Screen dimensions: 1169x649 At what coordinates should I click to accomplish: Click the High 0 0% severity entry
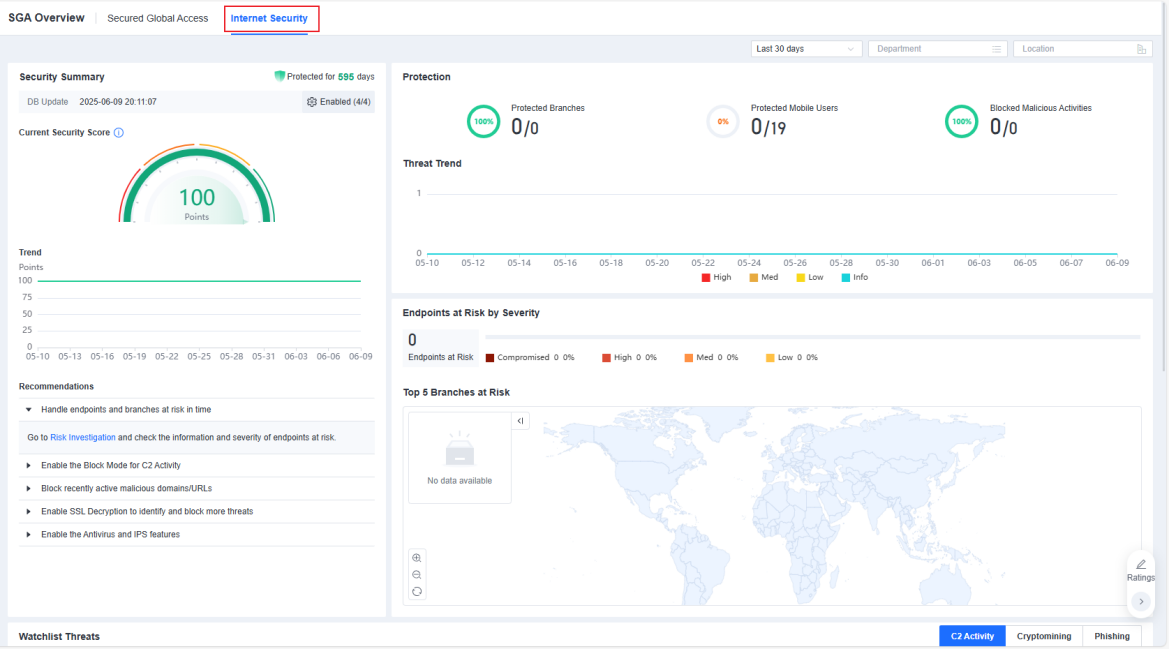click(x=629, y=358)
